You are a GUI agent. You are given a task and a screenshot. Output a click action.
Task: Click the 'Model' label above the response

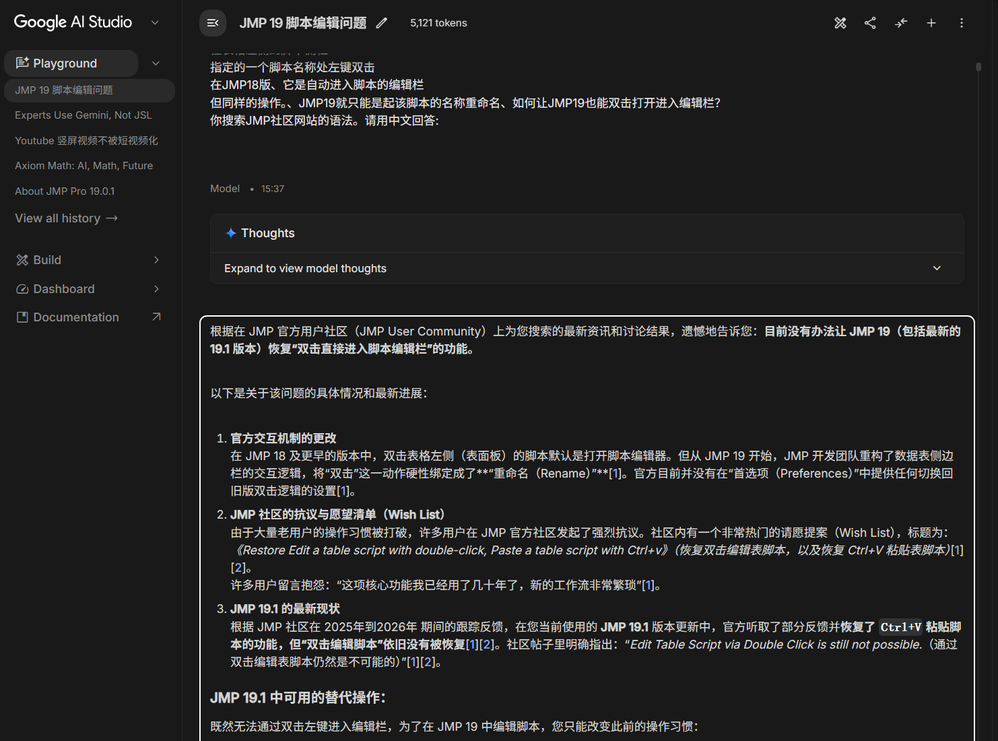click(x=225, y=188)
